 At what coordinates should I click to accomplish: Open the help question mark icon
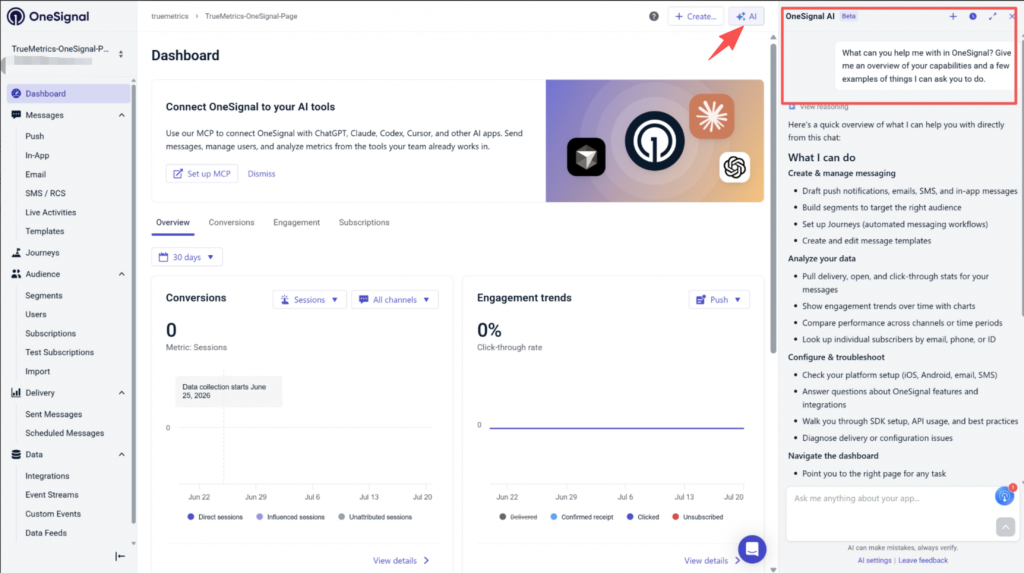coord(654,16)
